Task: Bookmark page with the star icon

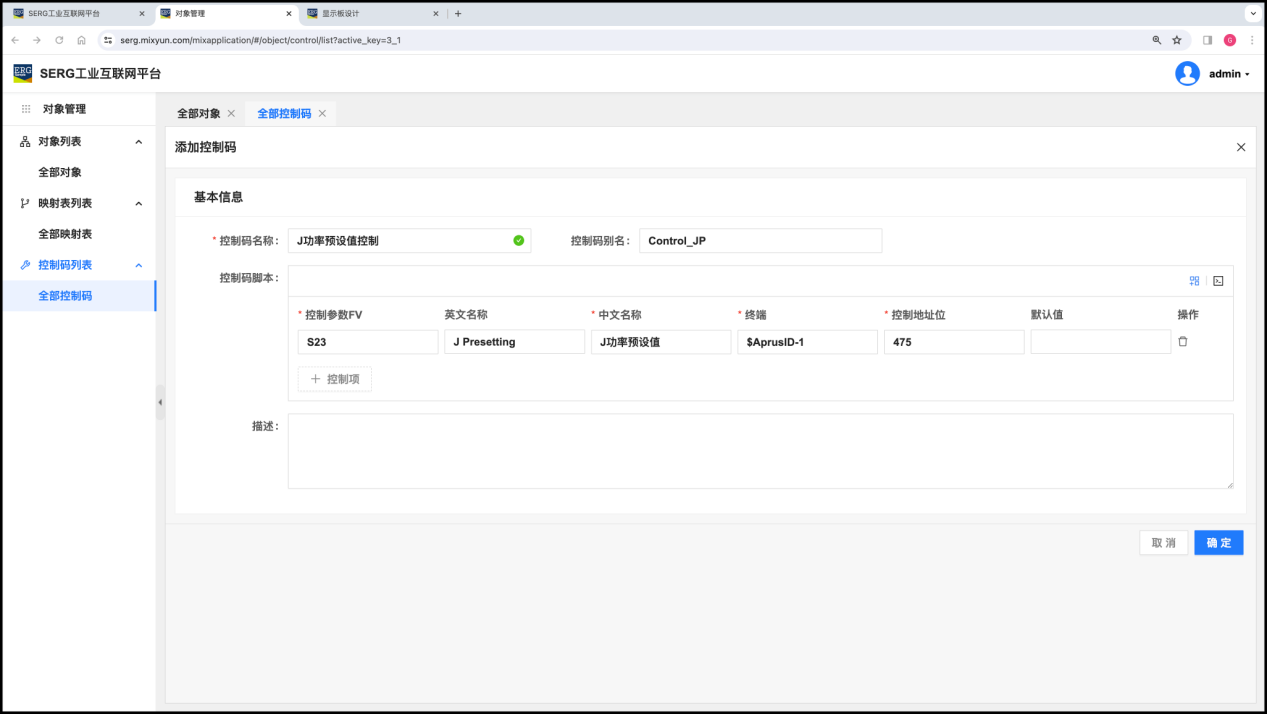Action: click(x=1177, y=40)
